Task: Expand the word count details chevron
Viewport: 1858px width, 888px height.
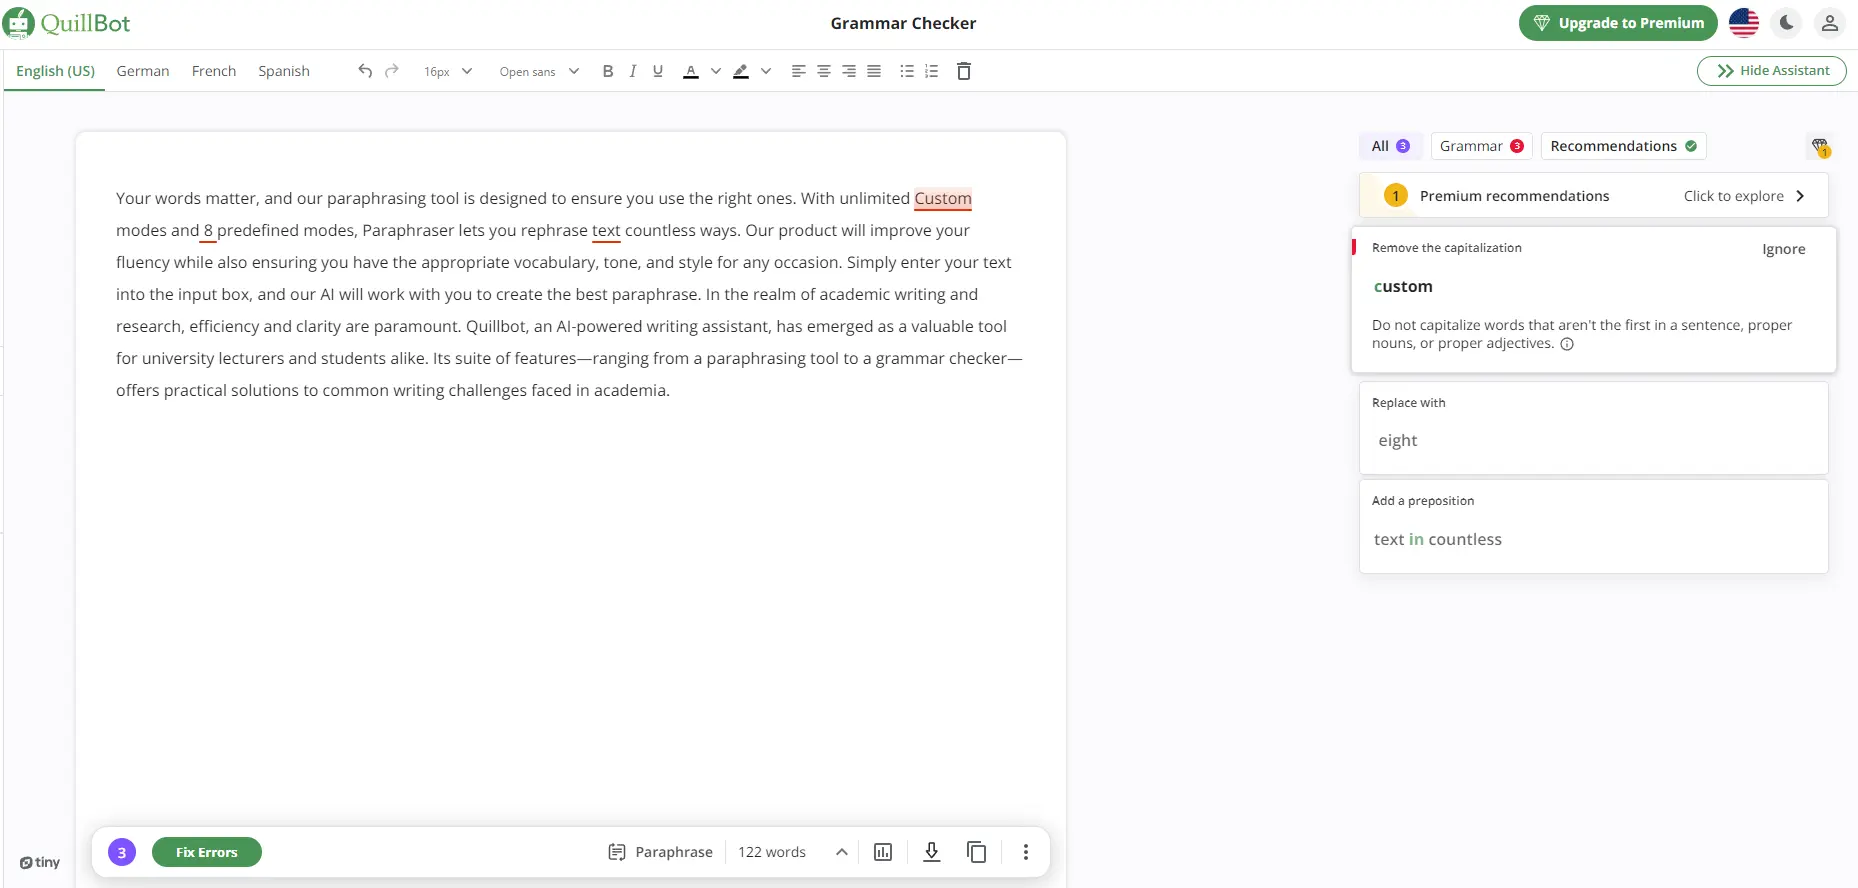Action: (841, 852)
